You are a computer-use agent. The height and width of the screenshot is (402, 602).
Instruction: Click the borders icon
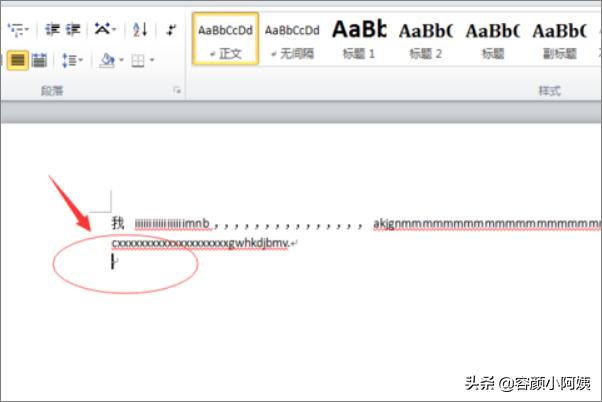(x=138, y=61)
